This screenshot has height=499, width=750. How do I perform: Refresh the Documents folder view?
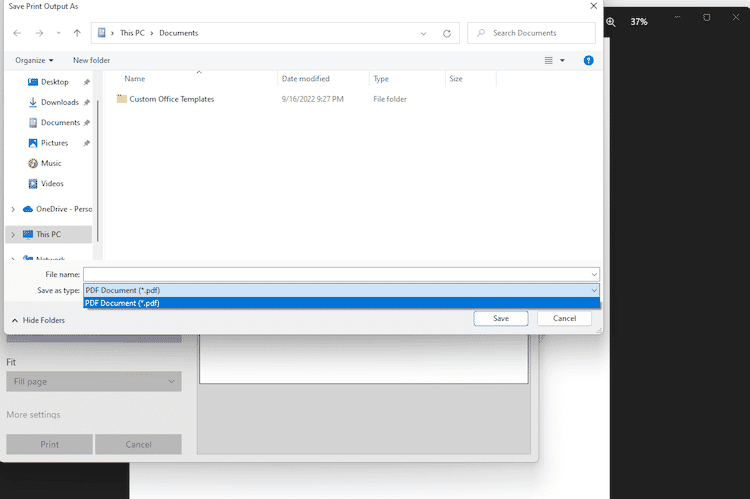(x=446, y=33)
